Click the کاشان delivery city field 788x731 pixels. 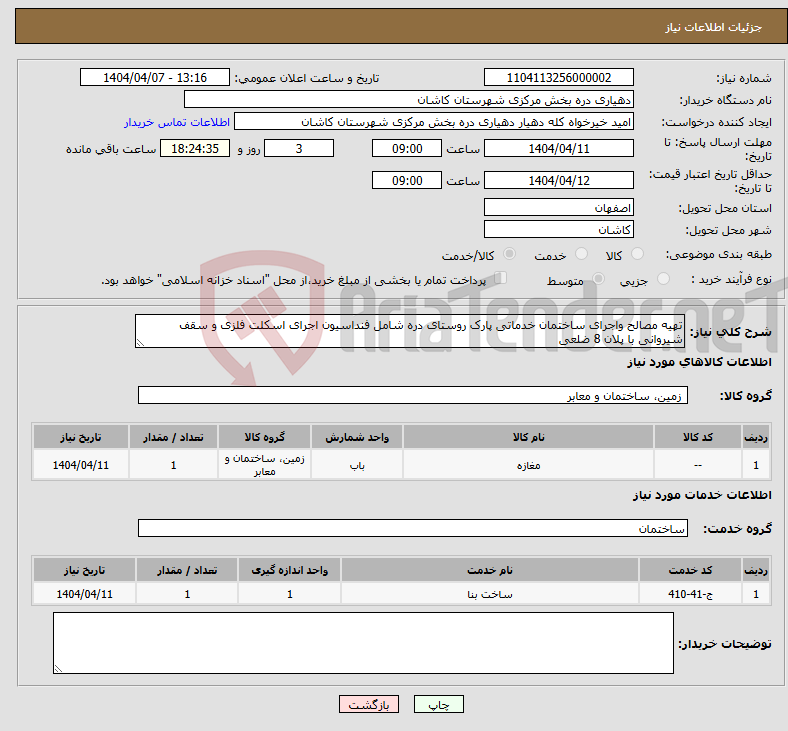558,229
